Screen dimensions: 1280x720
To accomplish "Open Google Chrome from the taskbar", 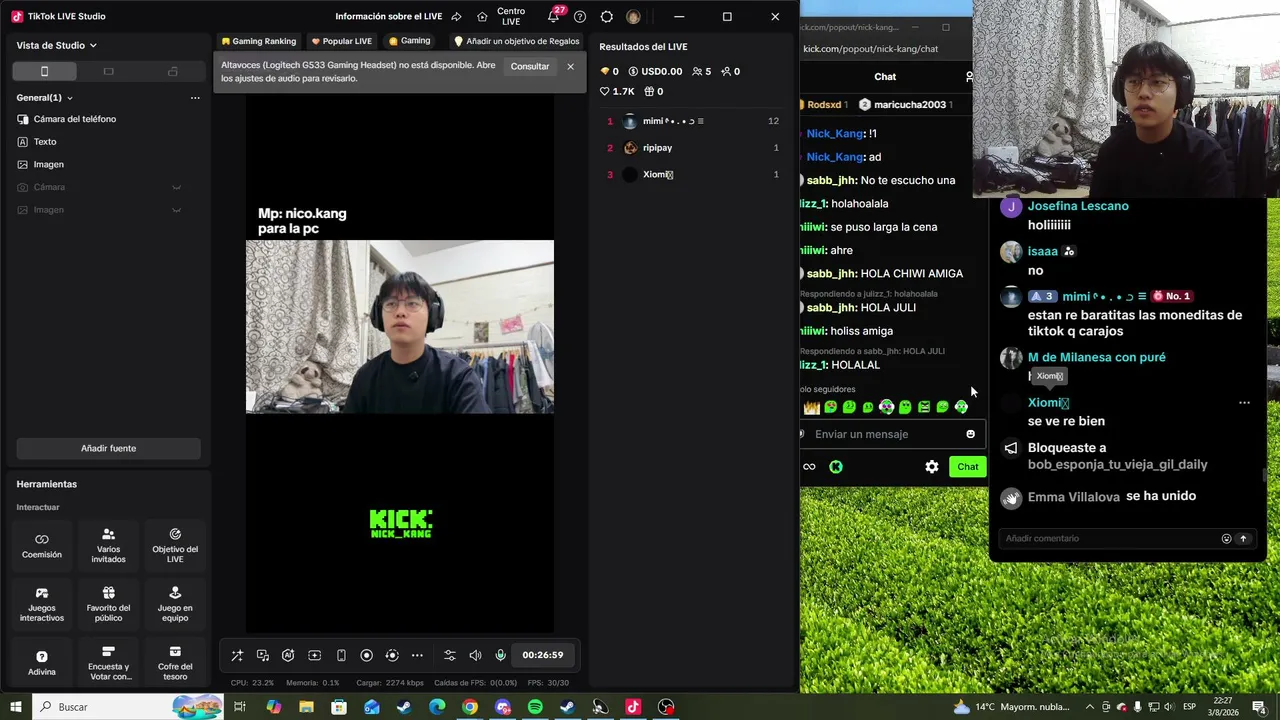I will 470,707.
